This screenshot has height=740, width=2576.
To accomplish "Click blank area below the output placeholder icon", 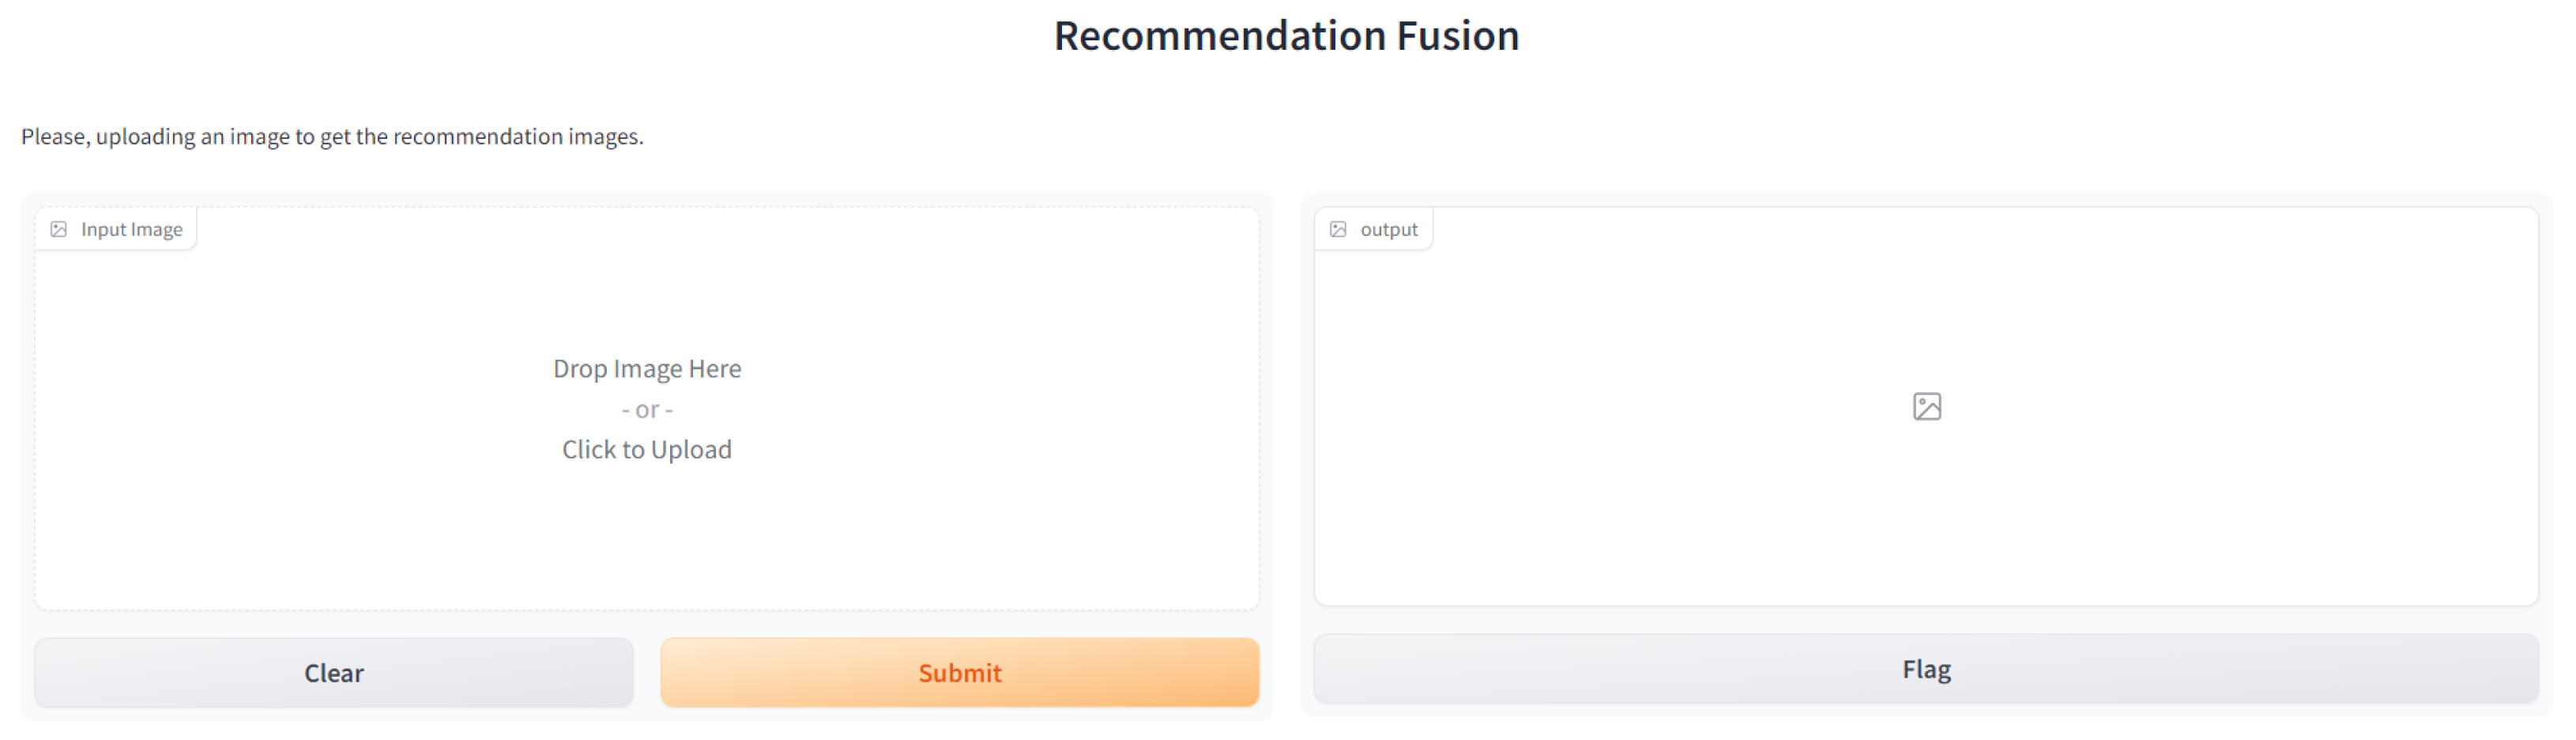I will pos(1926,520).
